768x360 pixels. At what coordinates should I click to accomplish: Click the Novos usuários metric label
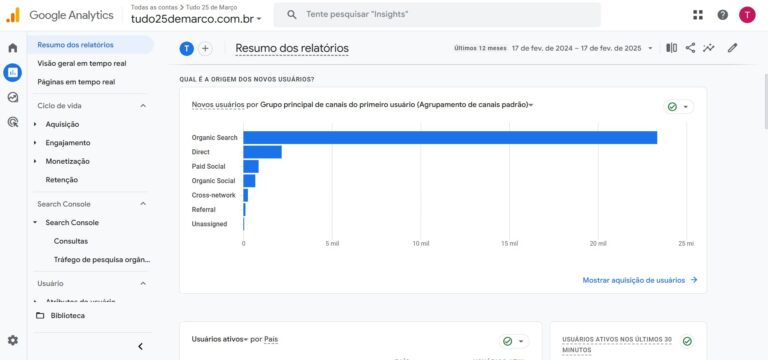click(x=218, y=104)
